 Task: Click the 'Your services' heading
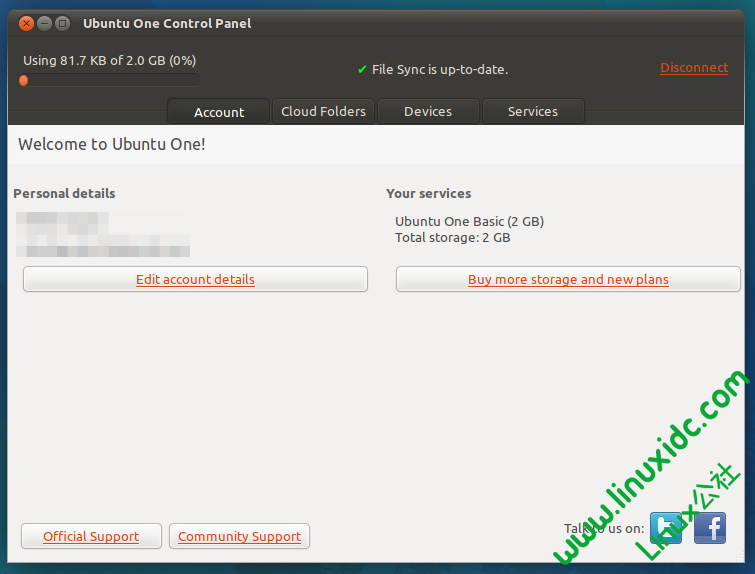(429, 193)
